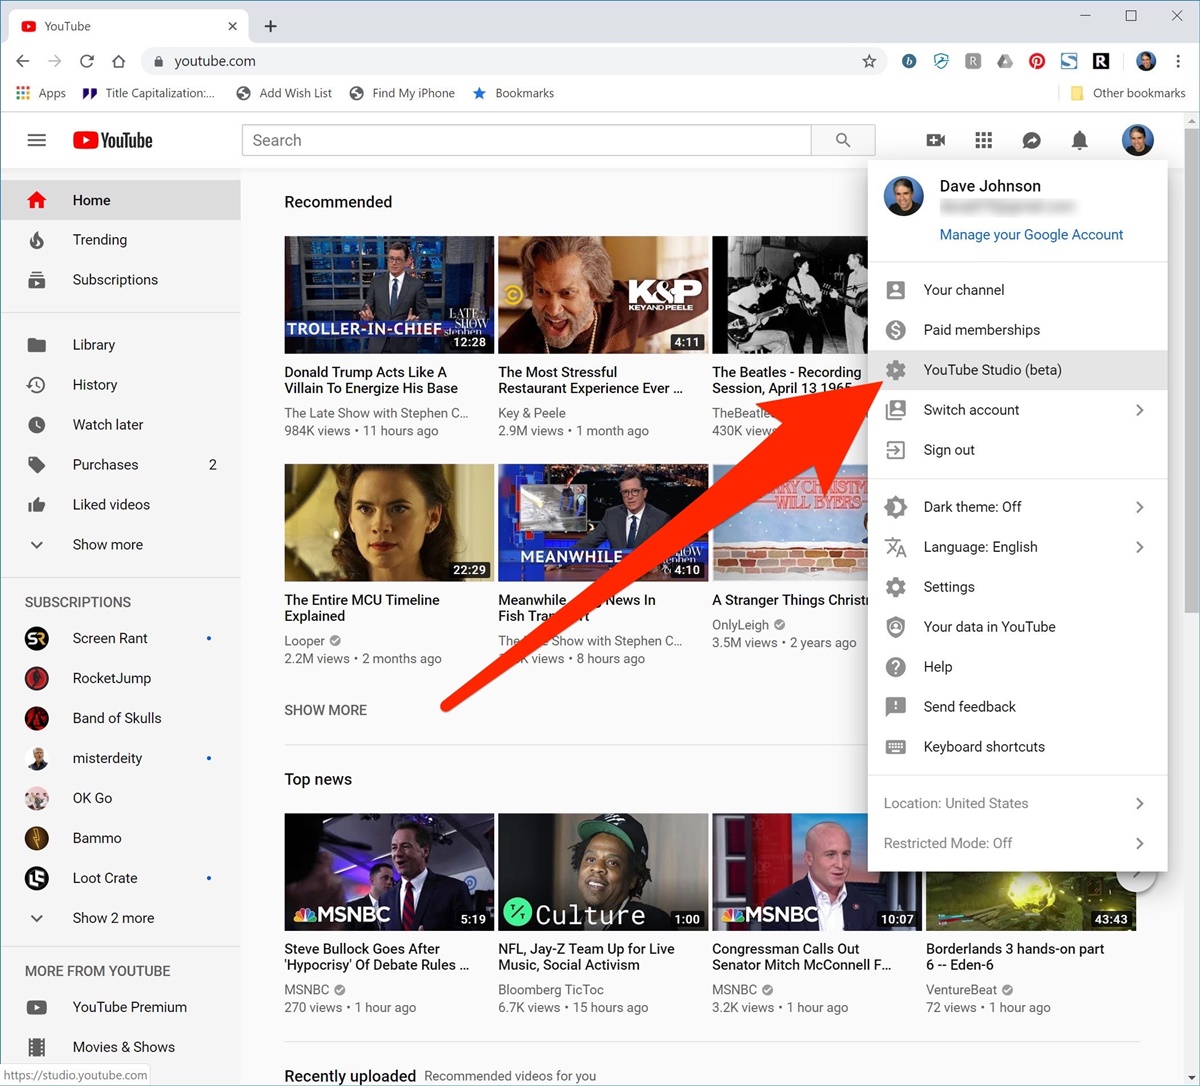Image resolution: width=1200 pixels, height=1086 pixels.
Task: Click SHOW MORE under Recommended
Action: (325, 710)
